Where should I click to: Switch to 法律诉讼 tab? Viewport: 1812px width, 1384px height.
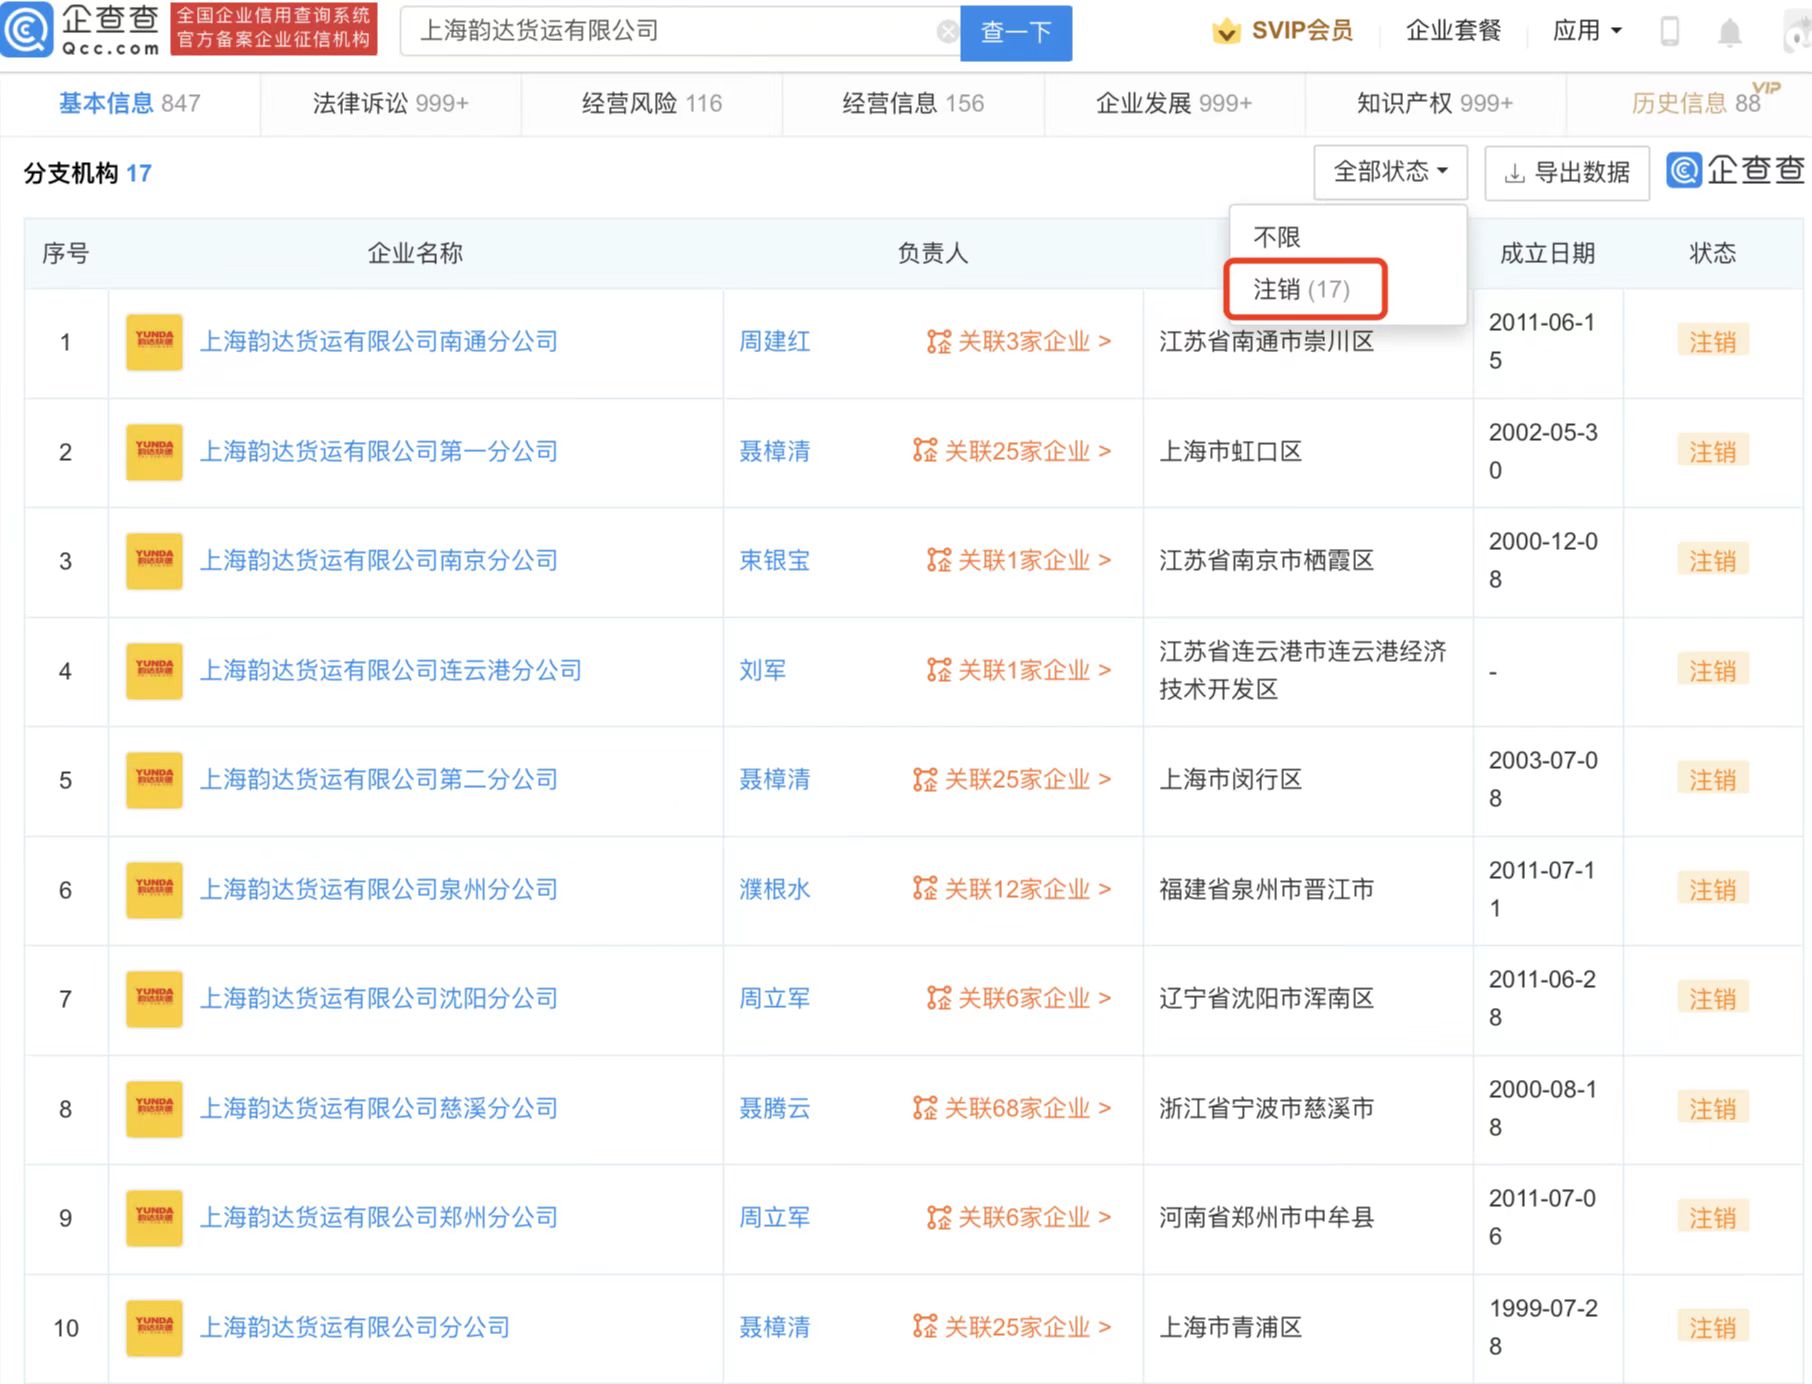click(x=391, y=103)
